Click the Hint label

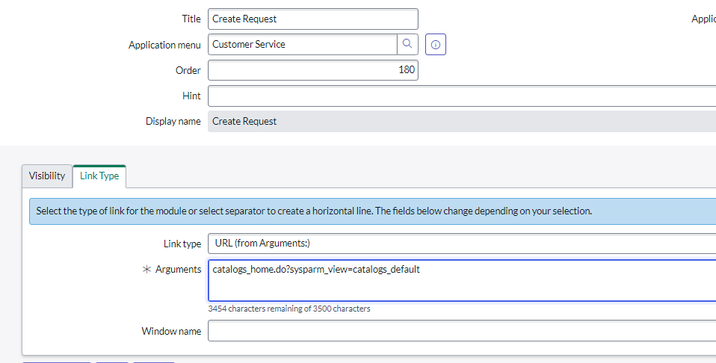pyautogui.click(x=191, y=96)
